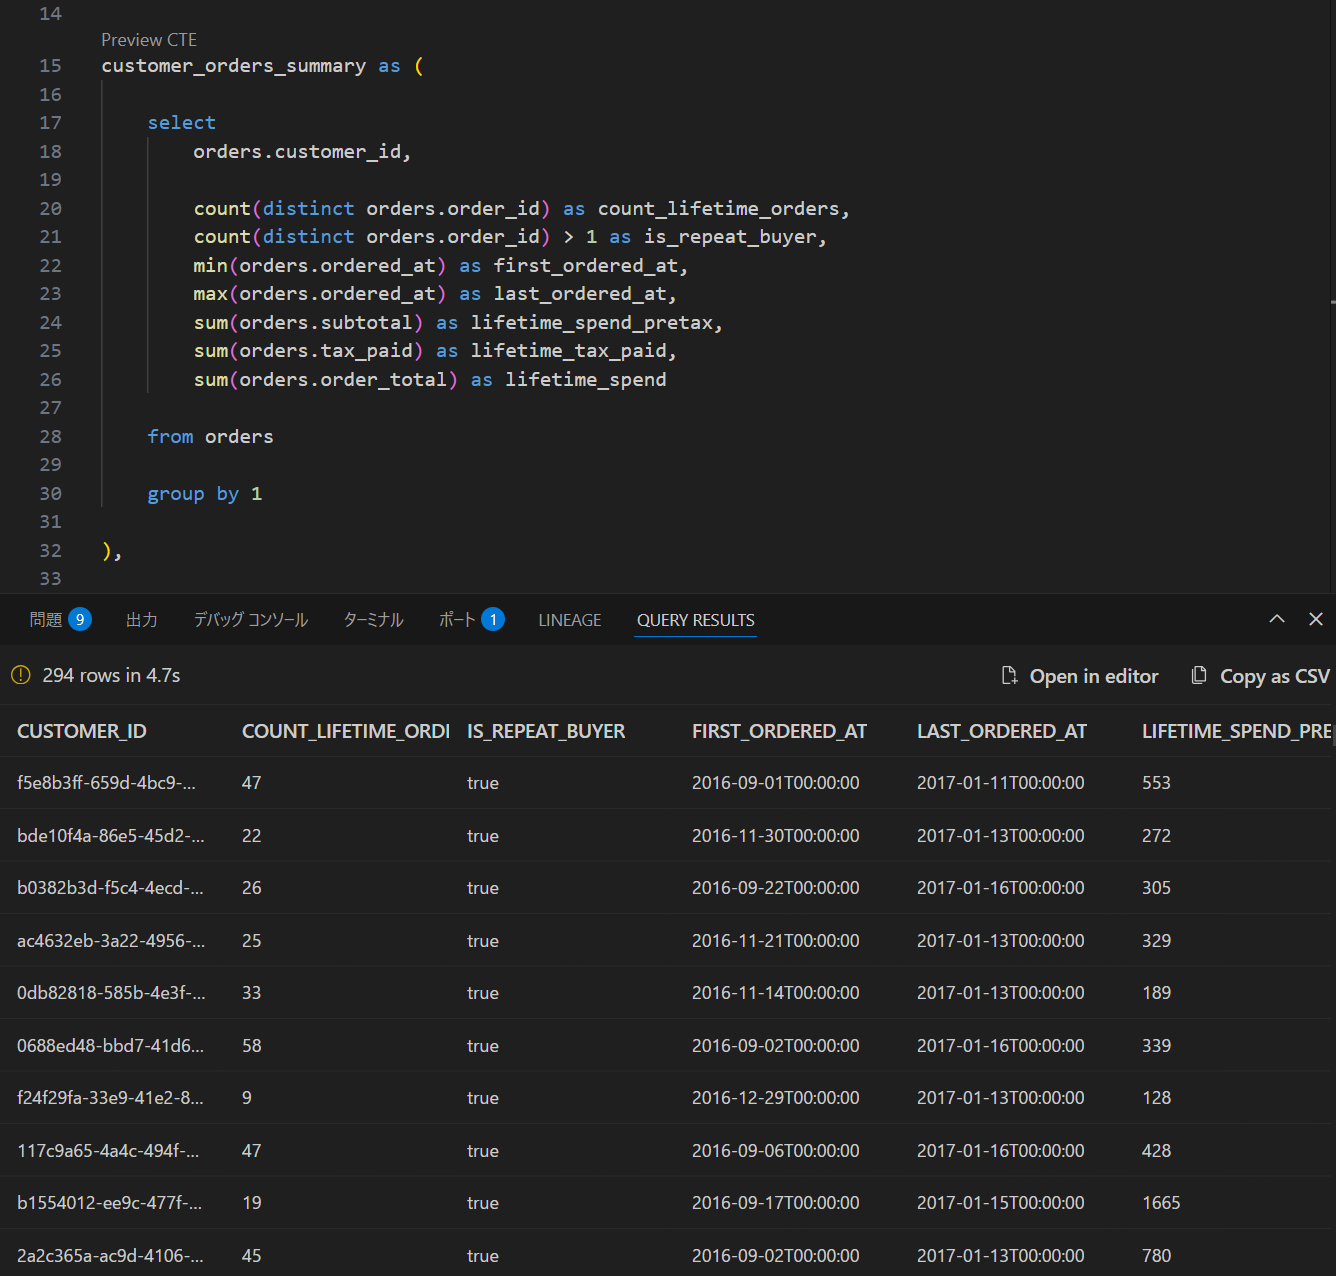The width and height of the screenshot is (1336, 1276).
Task: Select cell bde10f4a-86e5-45d2-...
Action: 111,835
